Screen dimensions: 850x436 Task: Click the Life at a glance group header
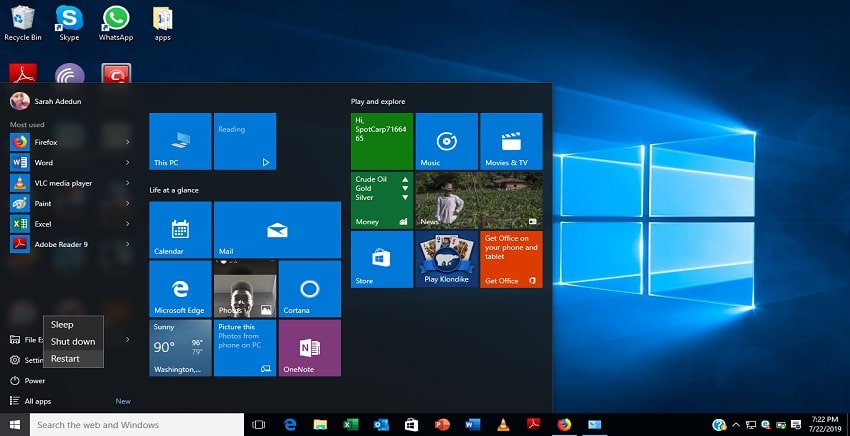coord(174,190)
